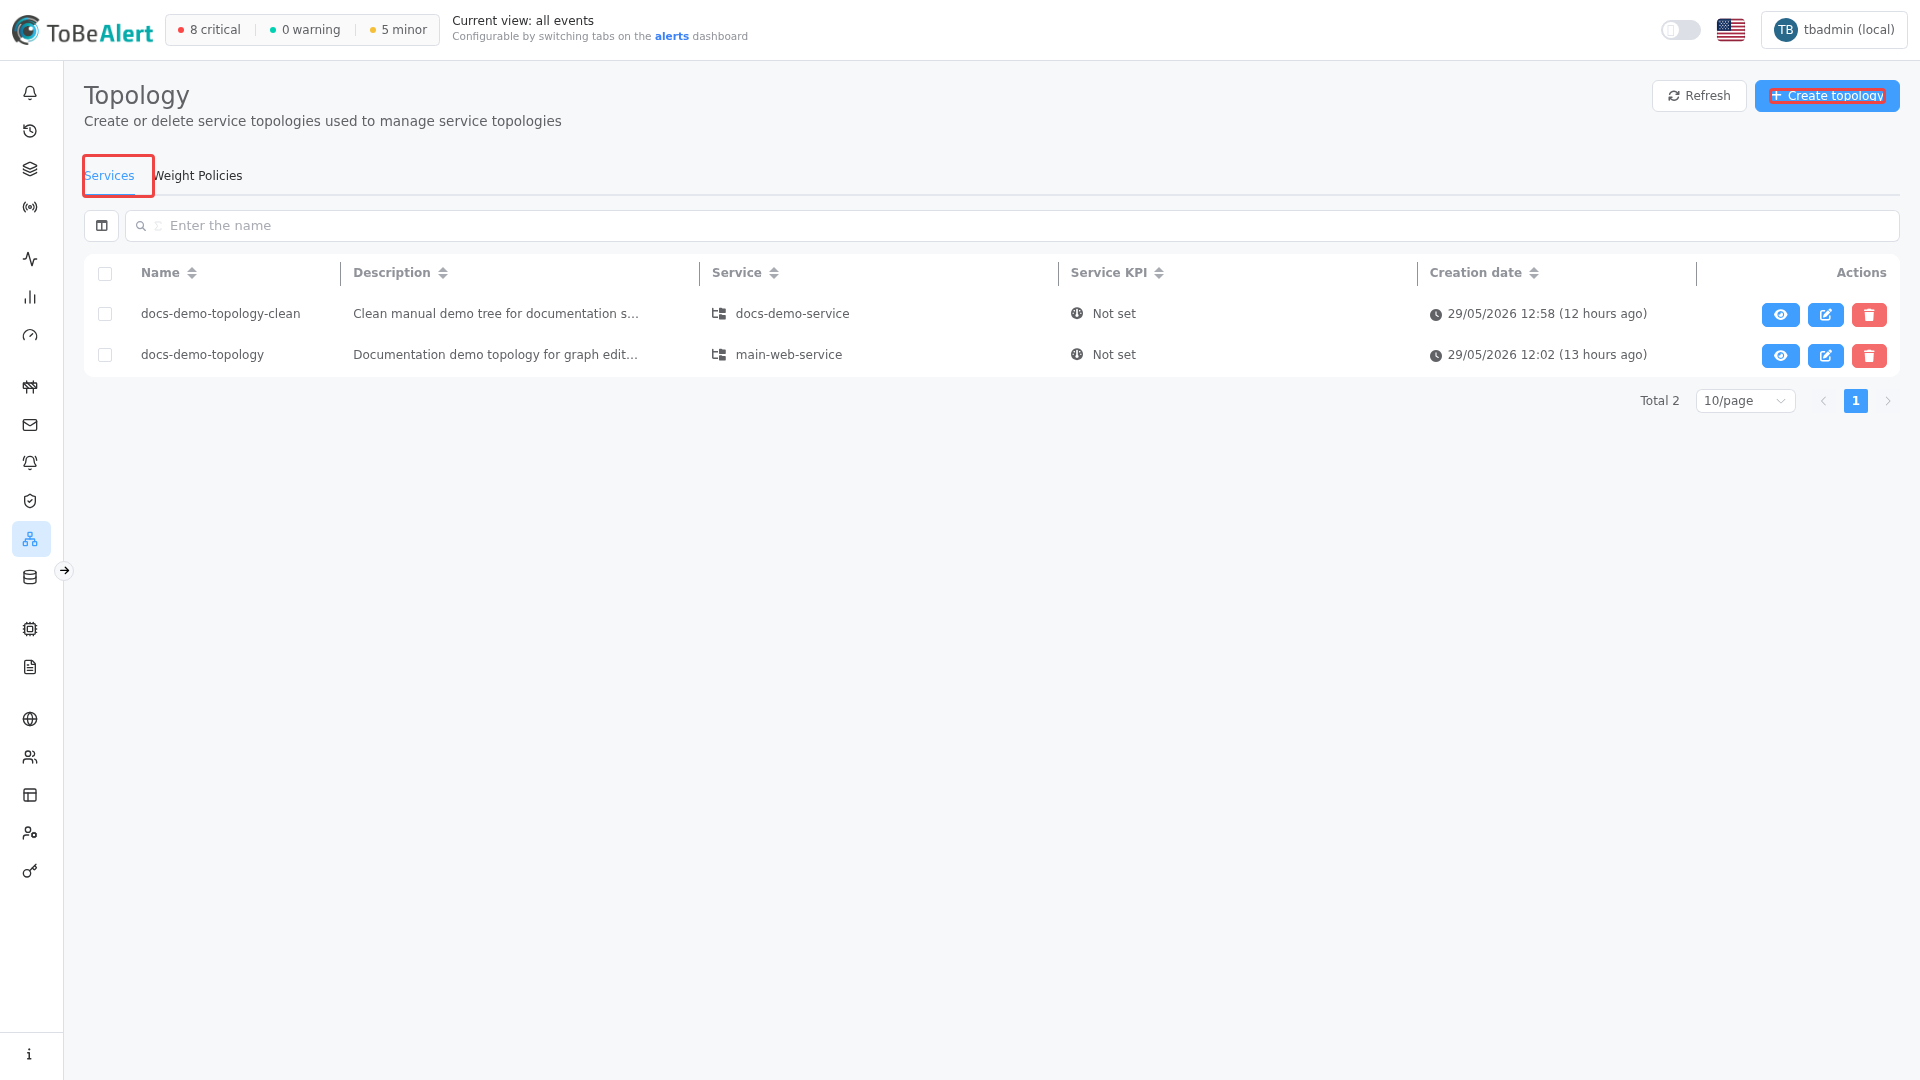Click Documentation demo topology description
The height and width of the screenshot is (1080, 1920).
(x=496, y=355)
